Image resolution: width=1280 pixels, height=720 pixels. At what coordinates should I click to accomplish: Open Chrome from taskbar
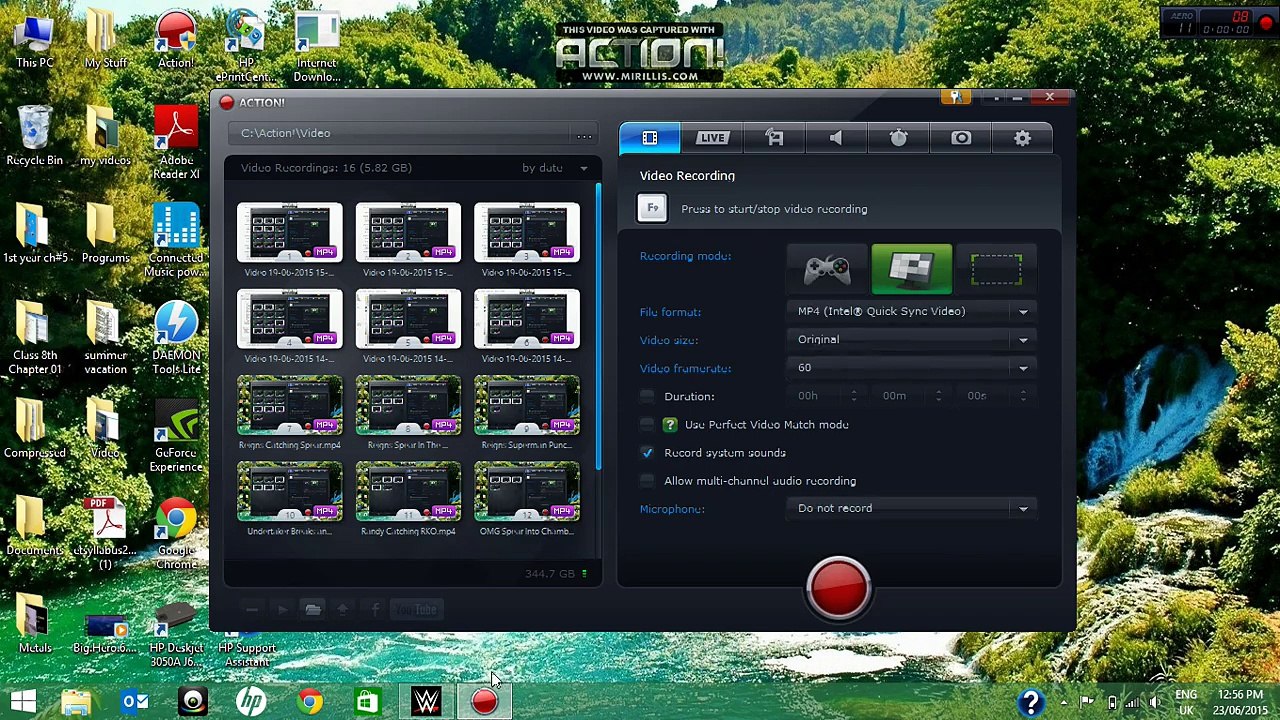point(310,702)
